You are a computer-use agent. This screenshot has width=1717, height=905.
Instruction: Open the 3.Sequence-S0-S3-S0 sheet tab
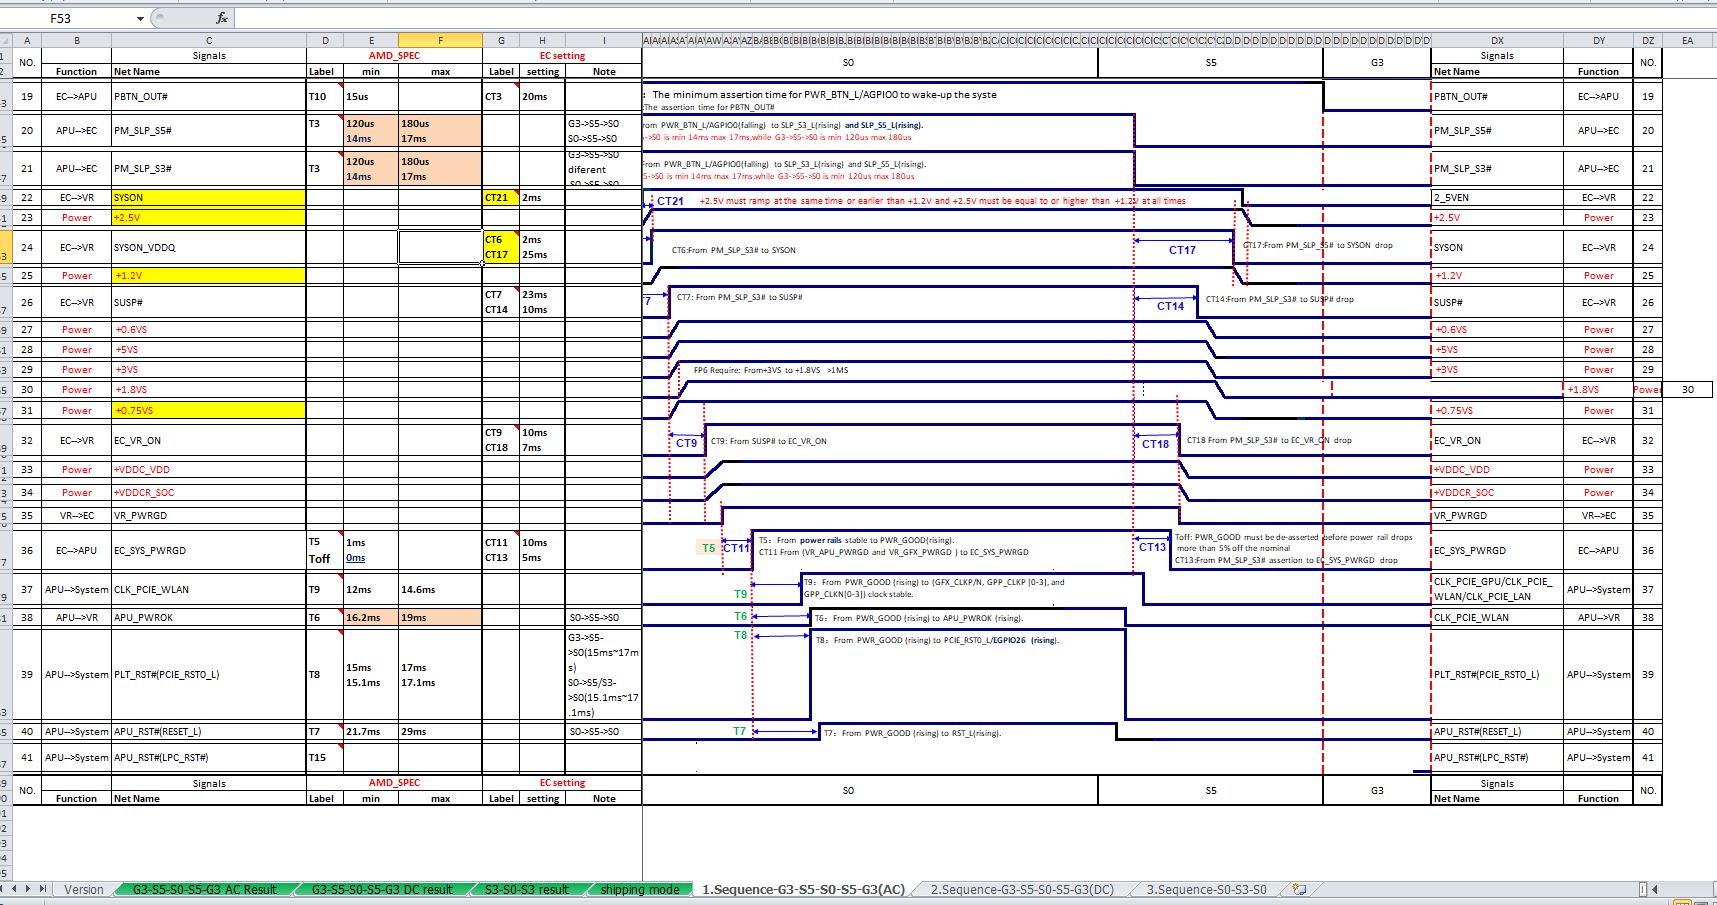1206,889
